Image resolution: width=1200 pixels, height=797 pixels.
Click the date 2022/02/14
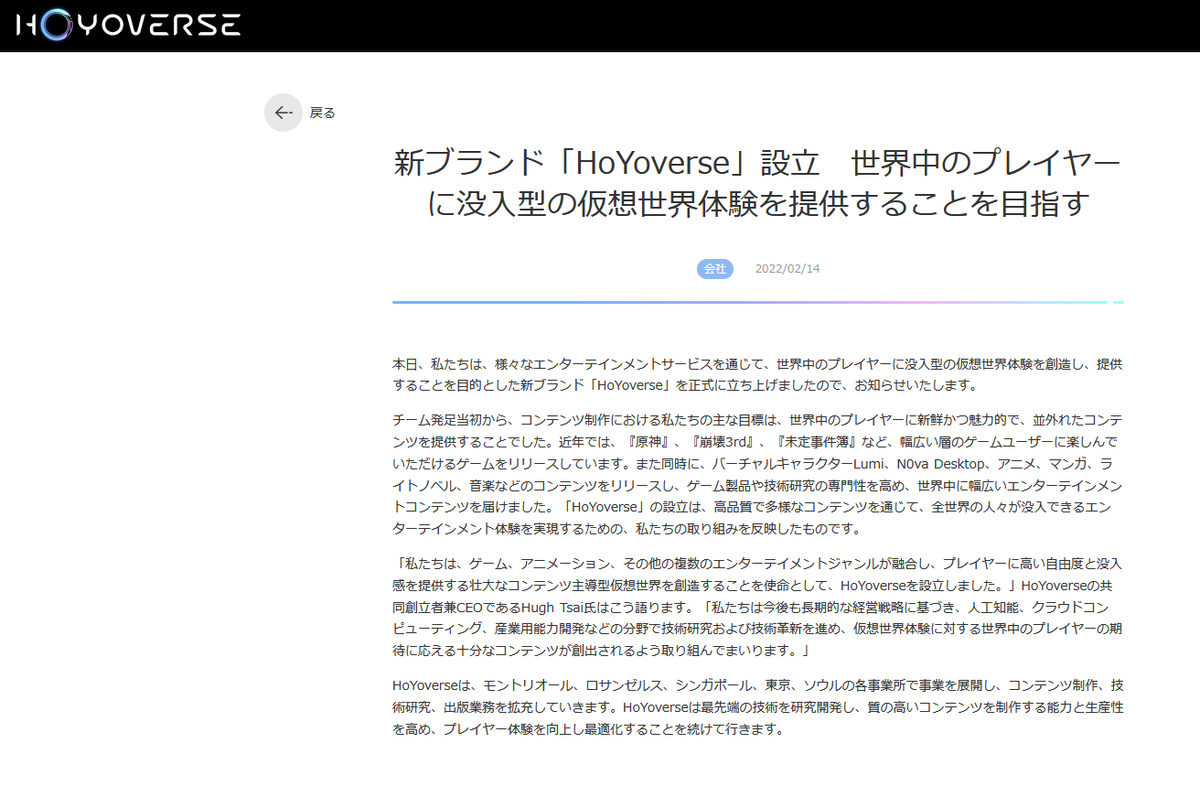click(787, 269)
